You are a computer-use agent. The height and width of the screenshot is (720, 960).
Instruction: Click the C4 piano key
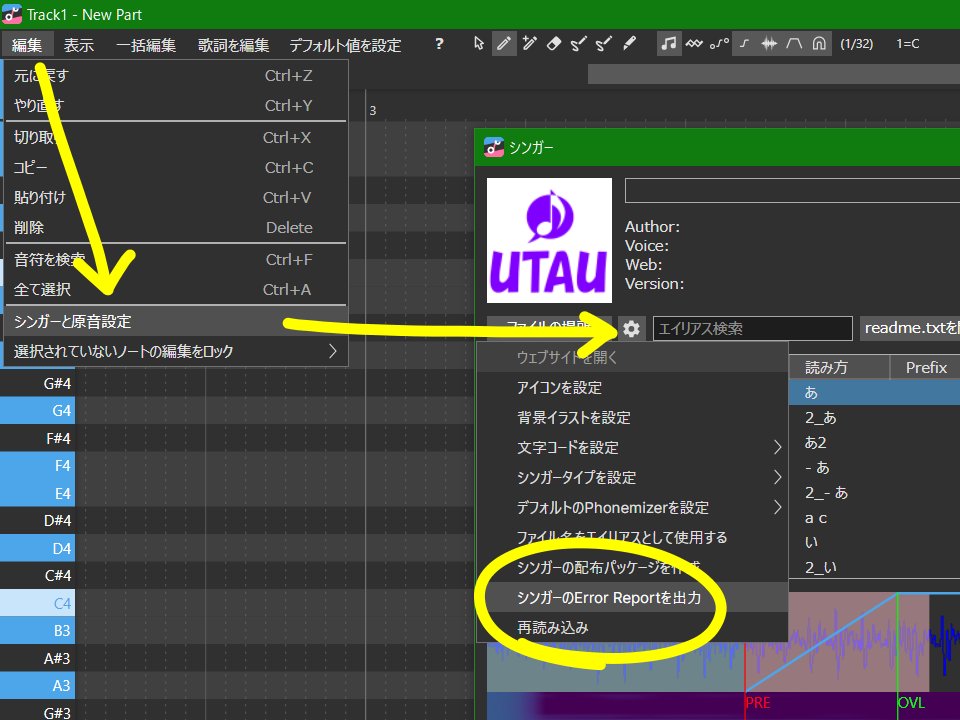[37, 603]
